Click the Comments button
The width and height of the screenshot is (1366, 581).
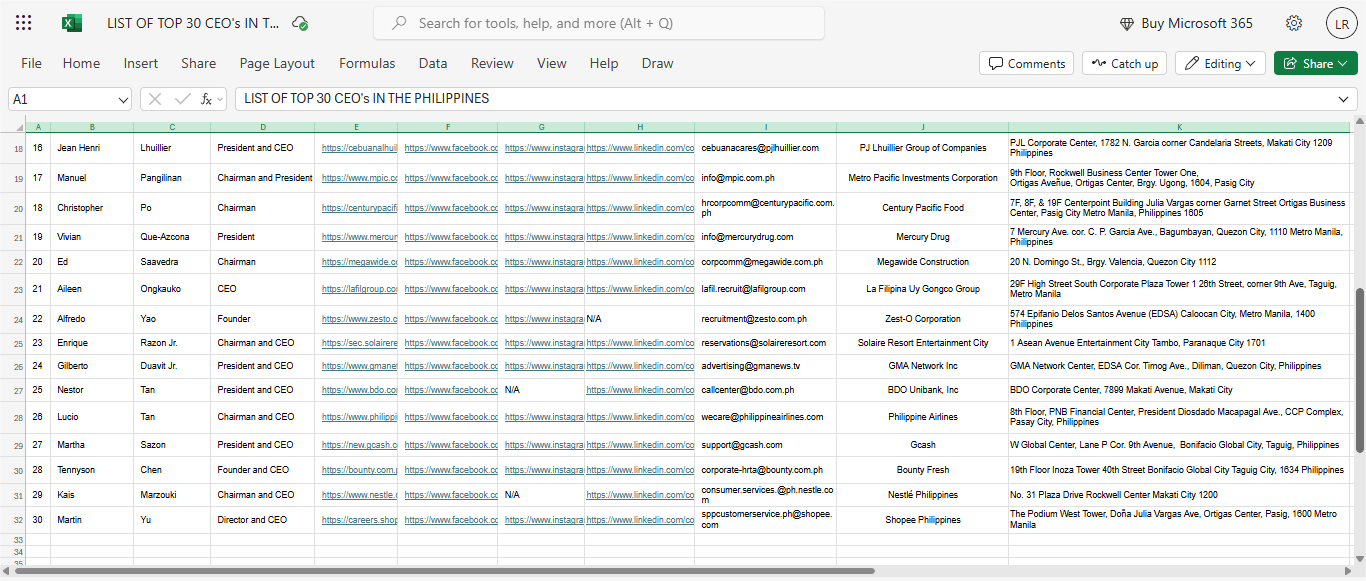pyautogui.click(x=1026, y=63)
